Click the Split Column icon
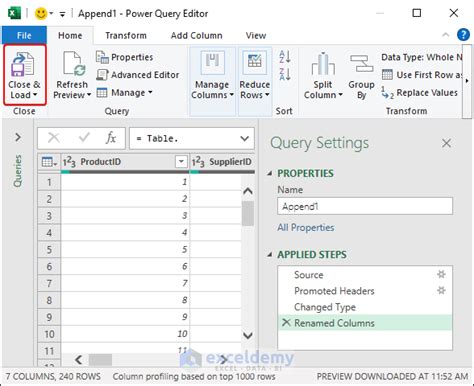This screenshot has width=474, height=386. 323,64
